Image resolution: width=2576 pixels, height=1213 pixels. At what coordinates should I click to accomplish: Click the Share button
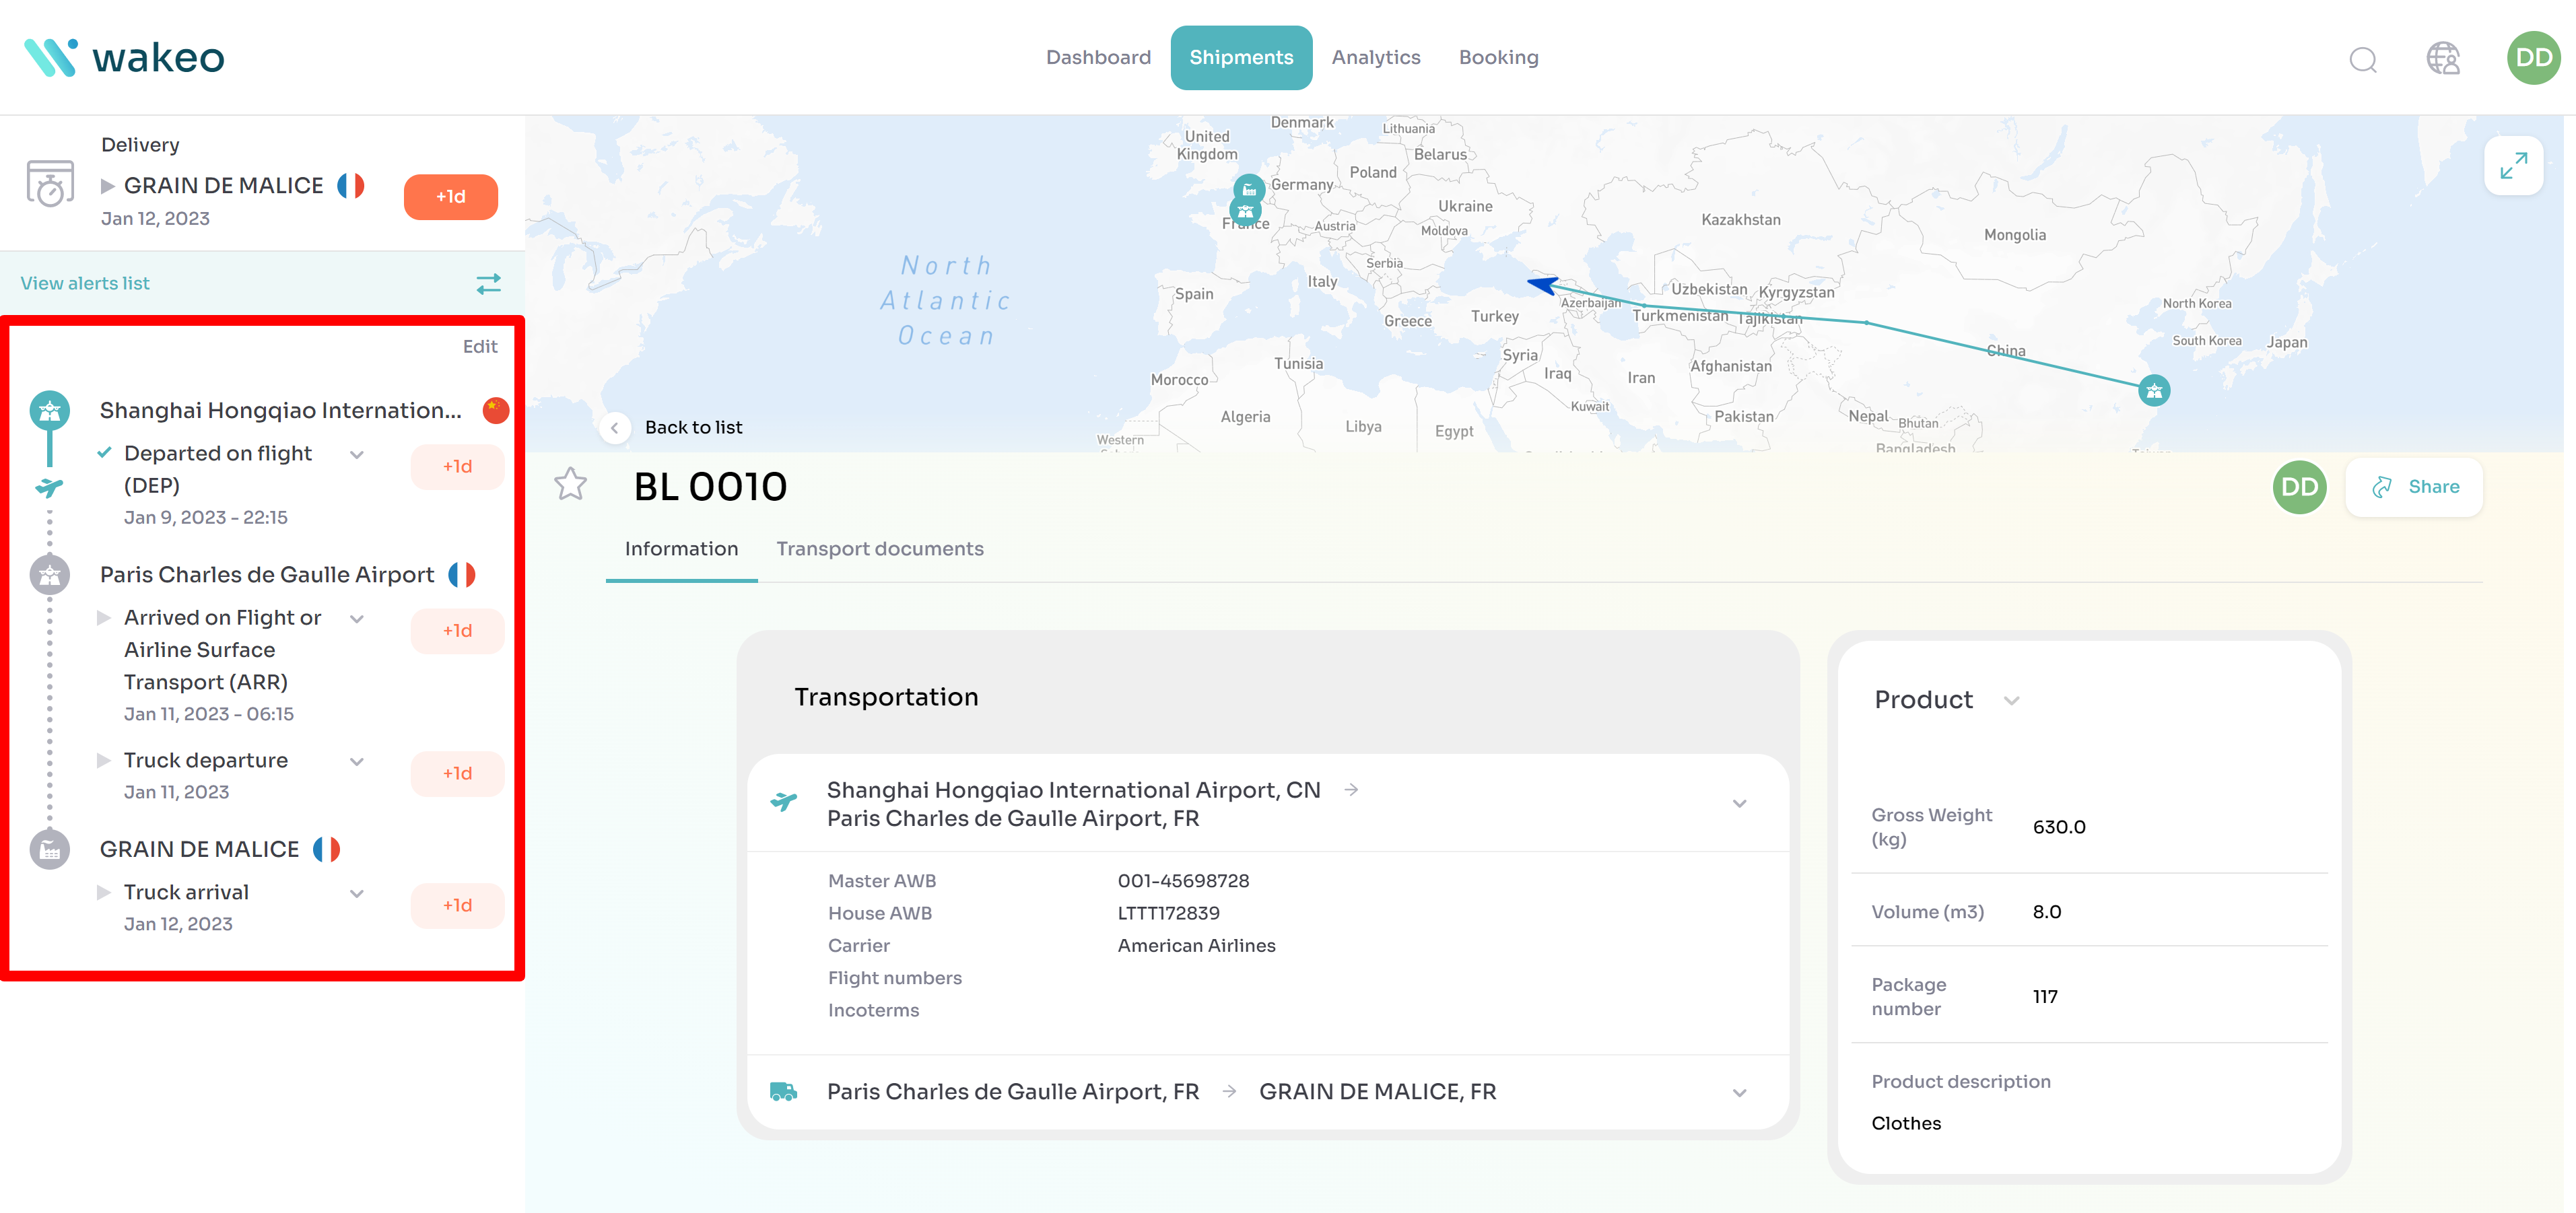click(x=2414, y=487)
